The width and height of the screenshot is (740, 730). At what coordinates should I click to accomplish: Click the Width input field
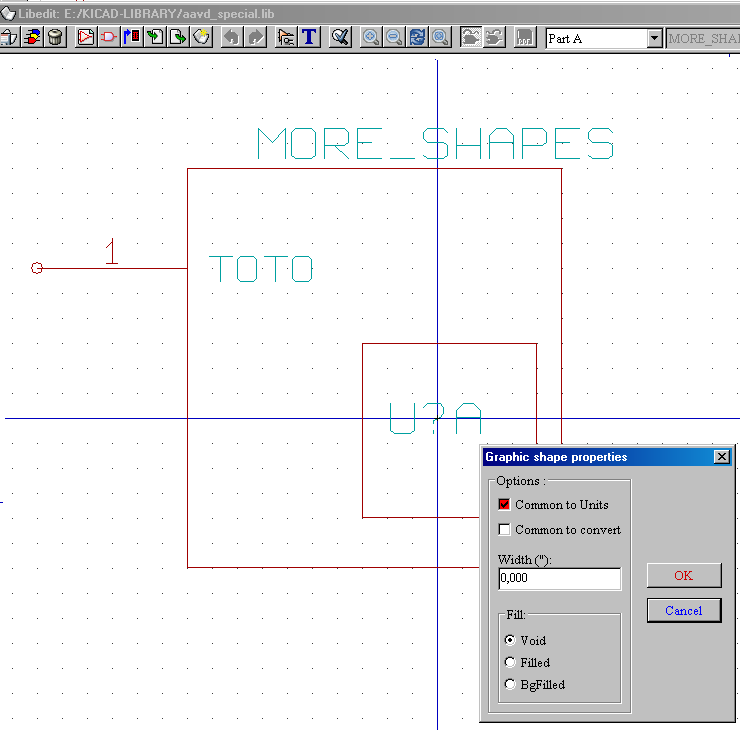coord(559,579)
